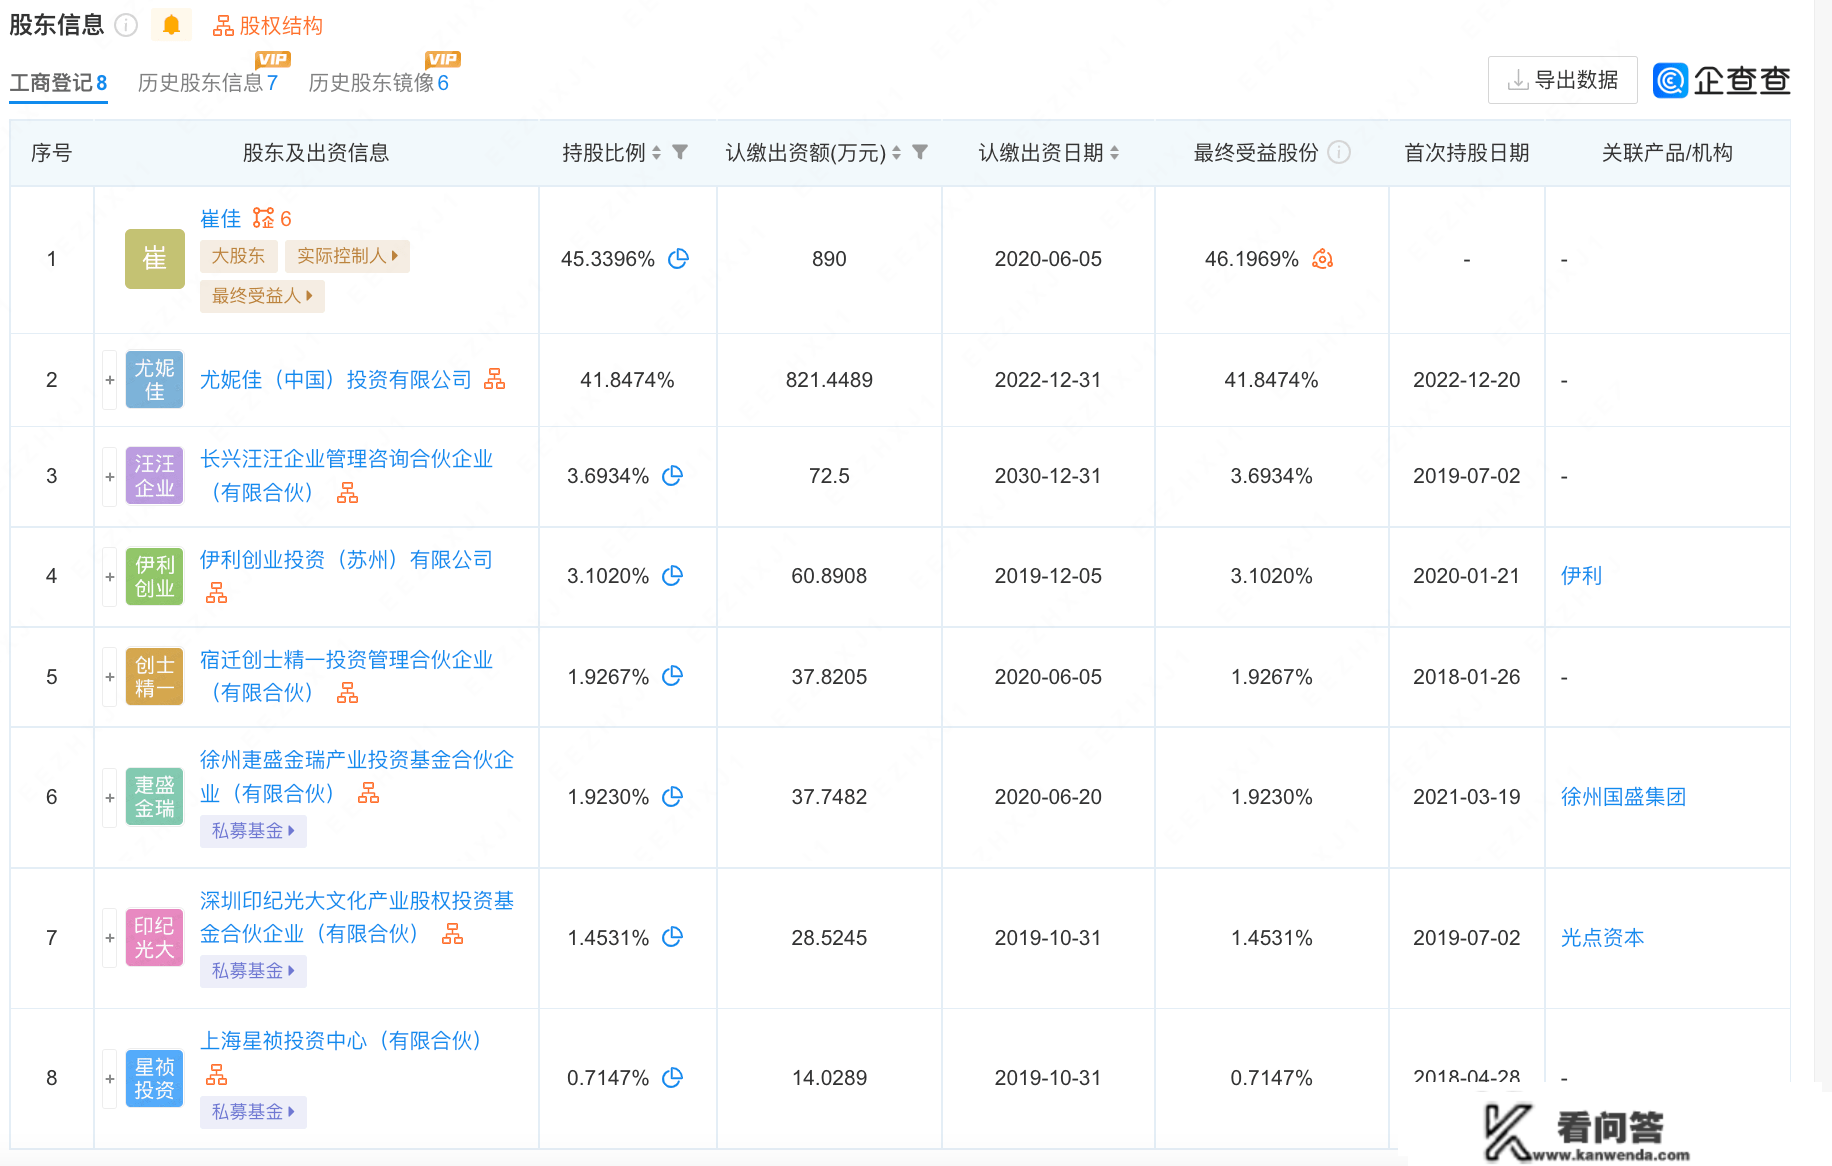Viewport: 1832px width, 1166px height.
Task: Click the 2030-12-31 date cell
Action: pyautogui.click(x=1048, y=476)
